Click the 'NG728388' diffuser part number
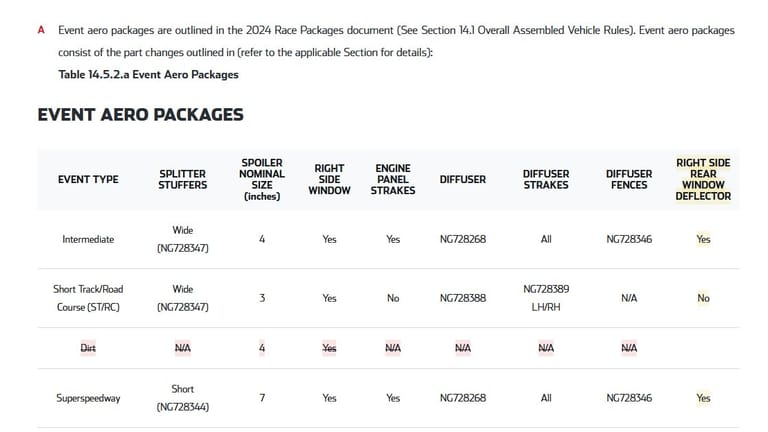Viewport: 768px width, 432px height. 463,298
